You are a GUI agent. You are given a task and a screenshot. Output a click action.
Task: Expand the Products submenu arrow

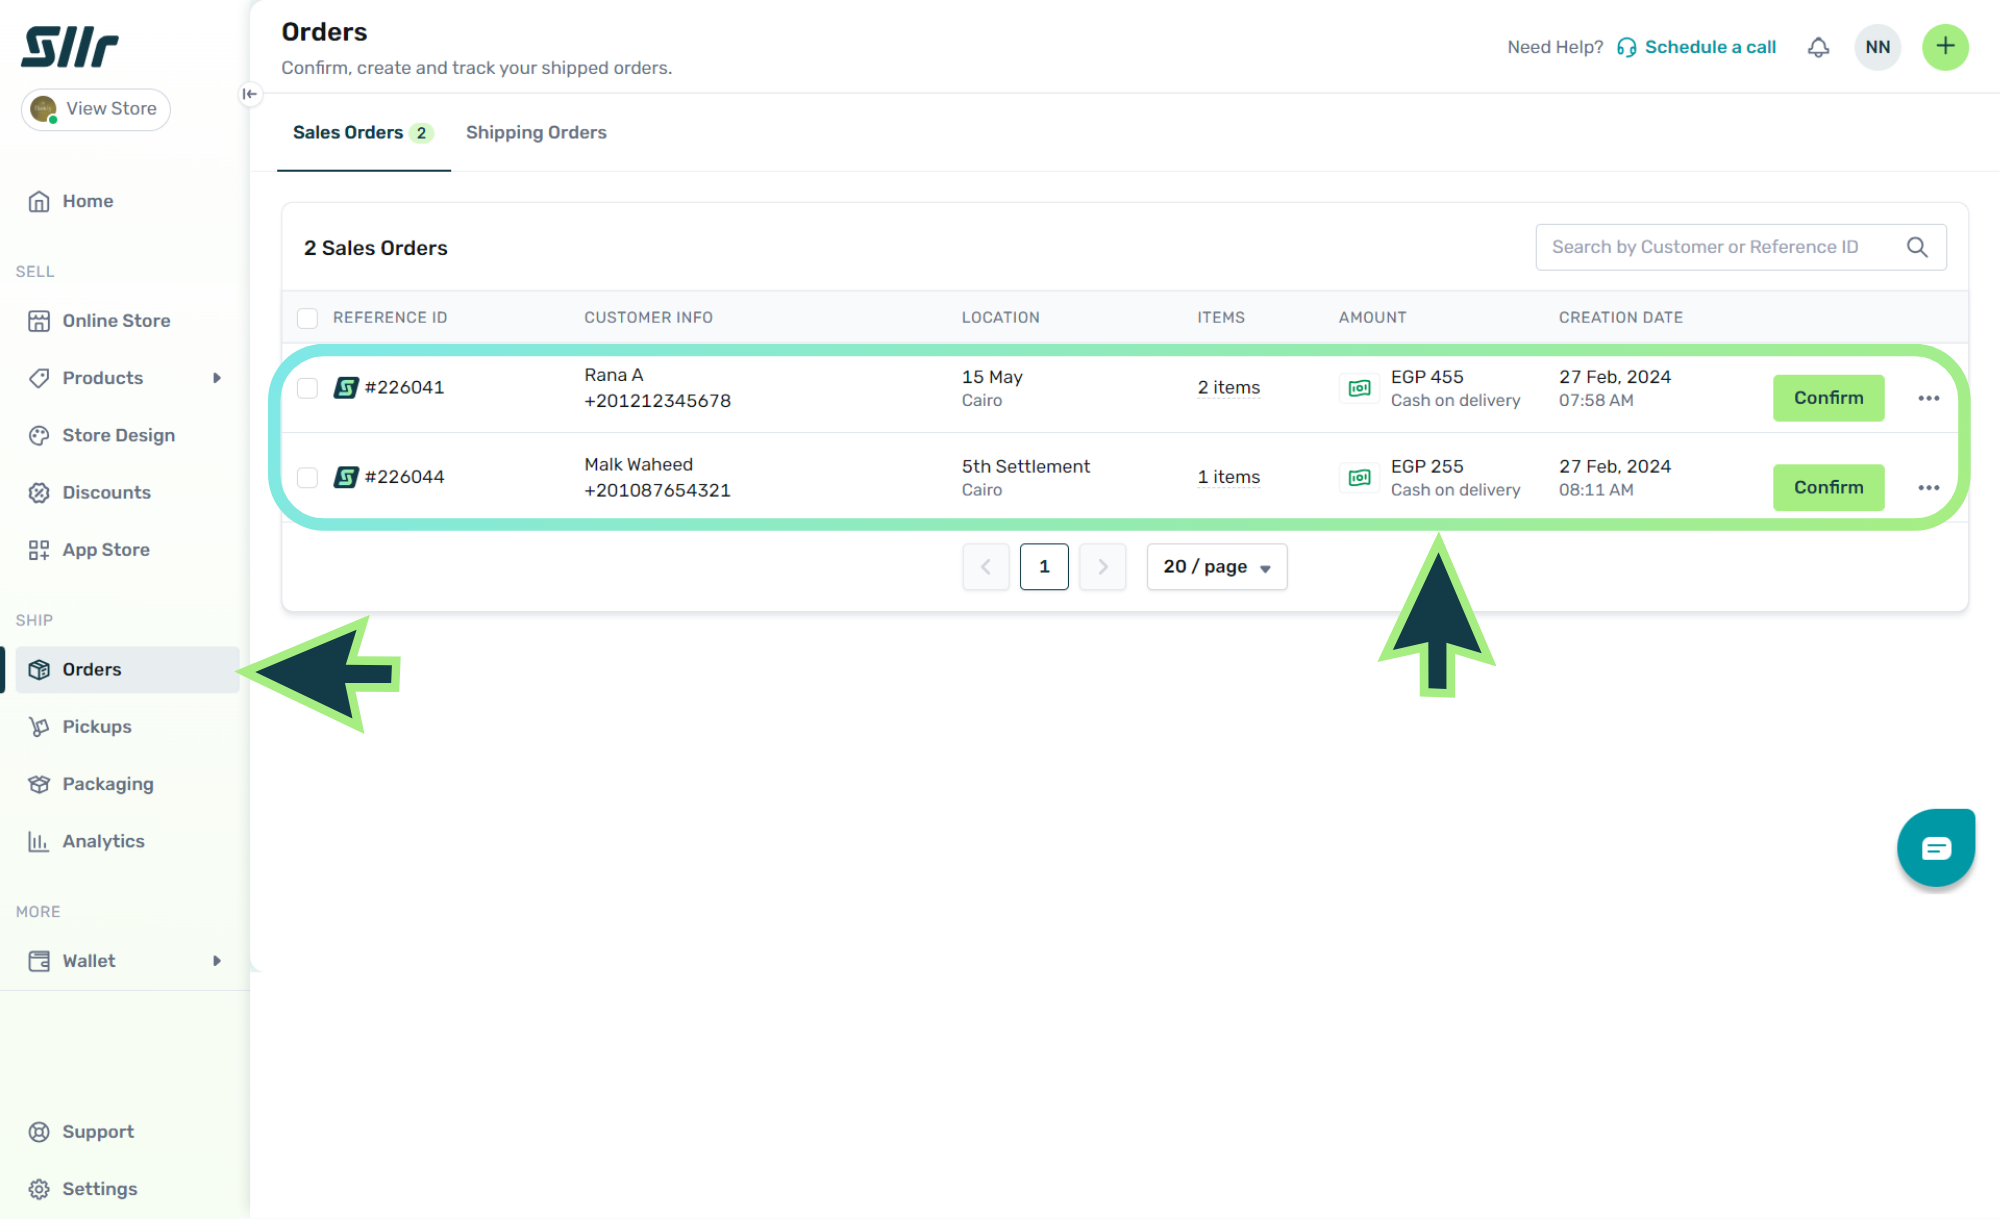(216, 378)
